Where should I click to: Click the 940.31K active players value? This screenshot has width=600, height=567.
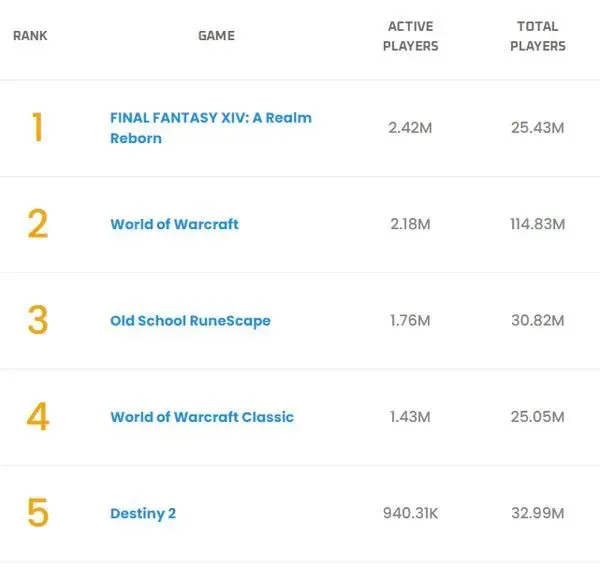410,513
